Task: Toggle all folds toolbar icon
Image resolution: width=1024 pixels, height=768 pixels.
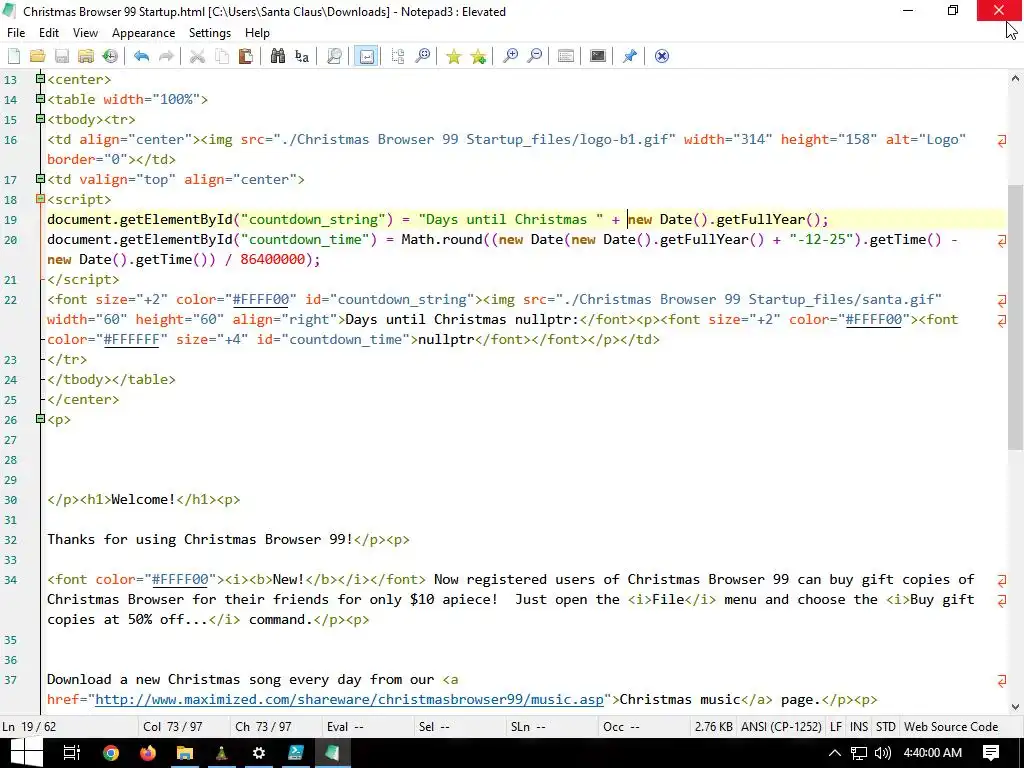Action: [398, 56]
